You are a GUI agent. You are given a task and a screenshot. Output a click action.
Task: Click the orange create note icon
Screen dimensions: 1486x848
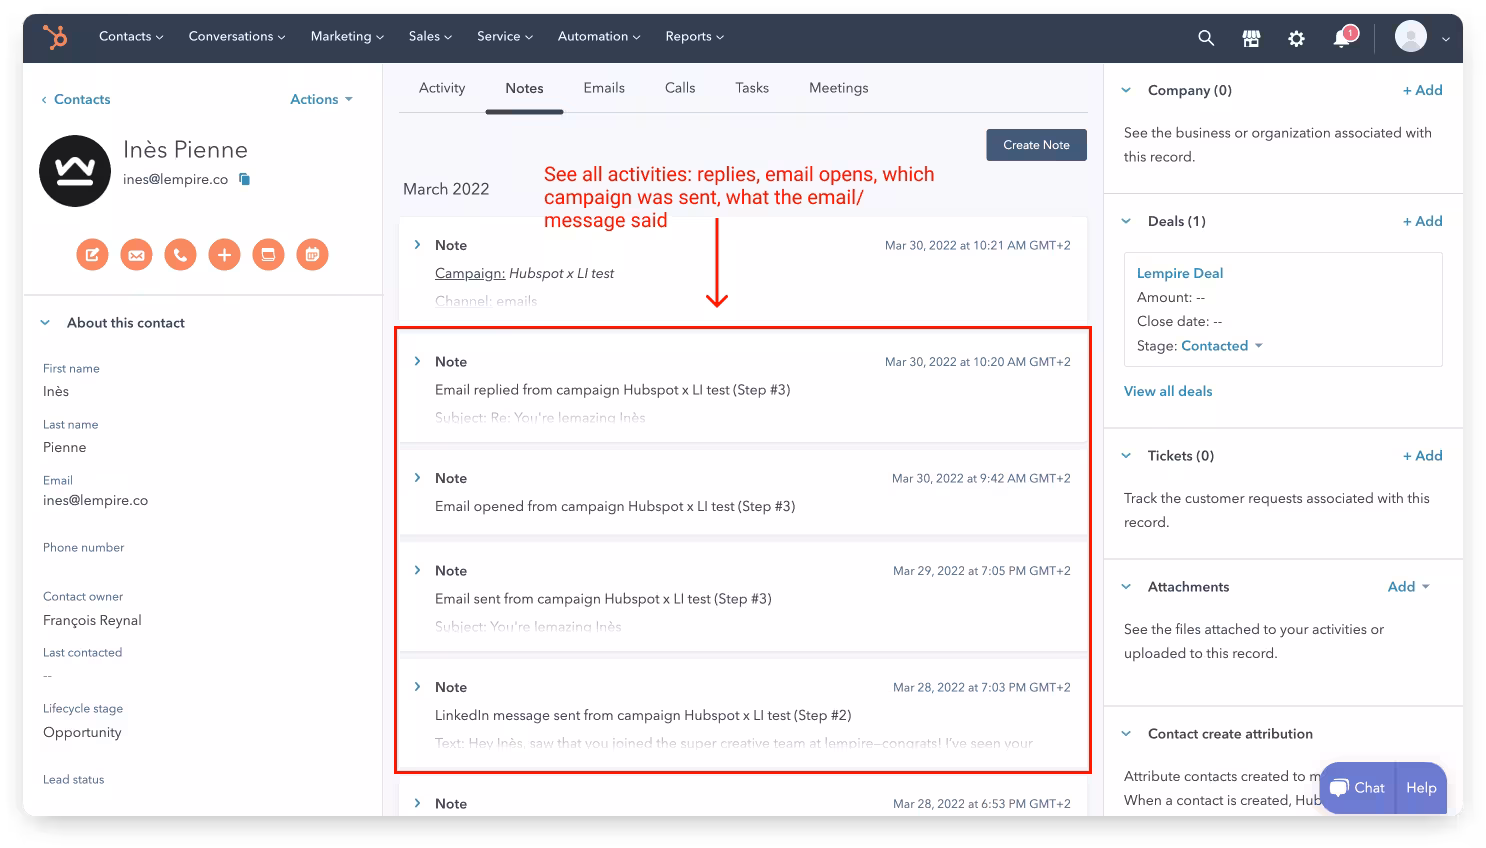(92, 254)
